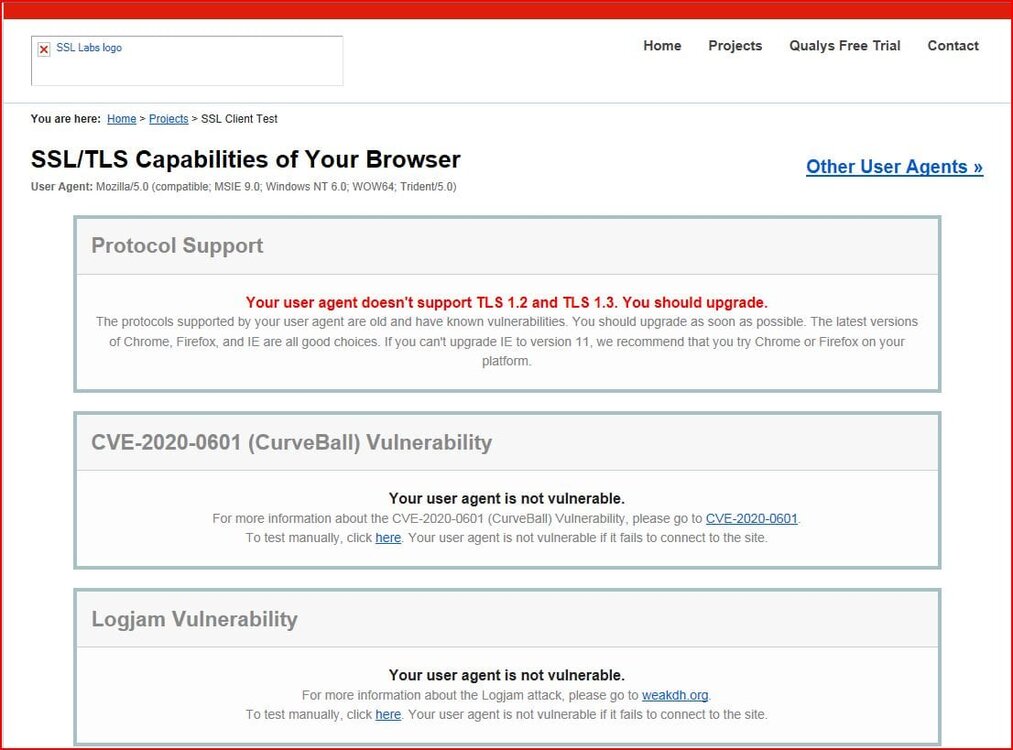Screen dimensions: 1013x750
Task: Open the CVE-2020-0601 information link
Action: tap(751, 518)
